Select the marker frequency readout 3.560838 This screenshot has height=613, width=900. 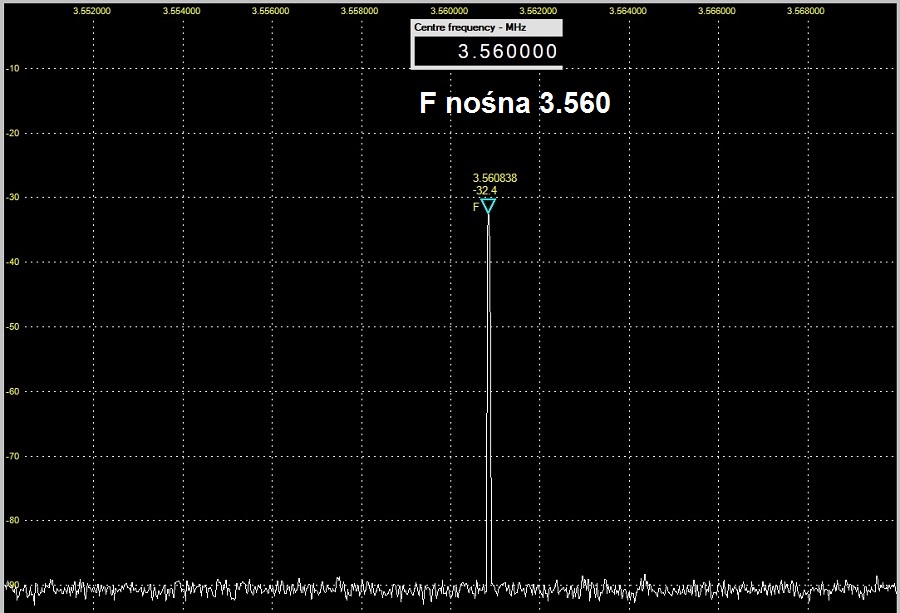click(494, 178)
